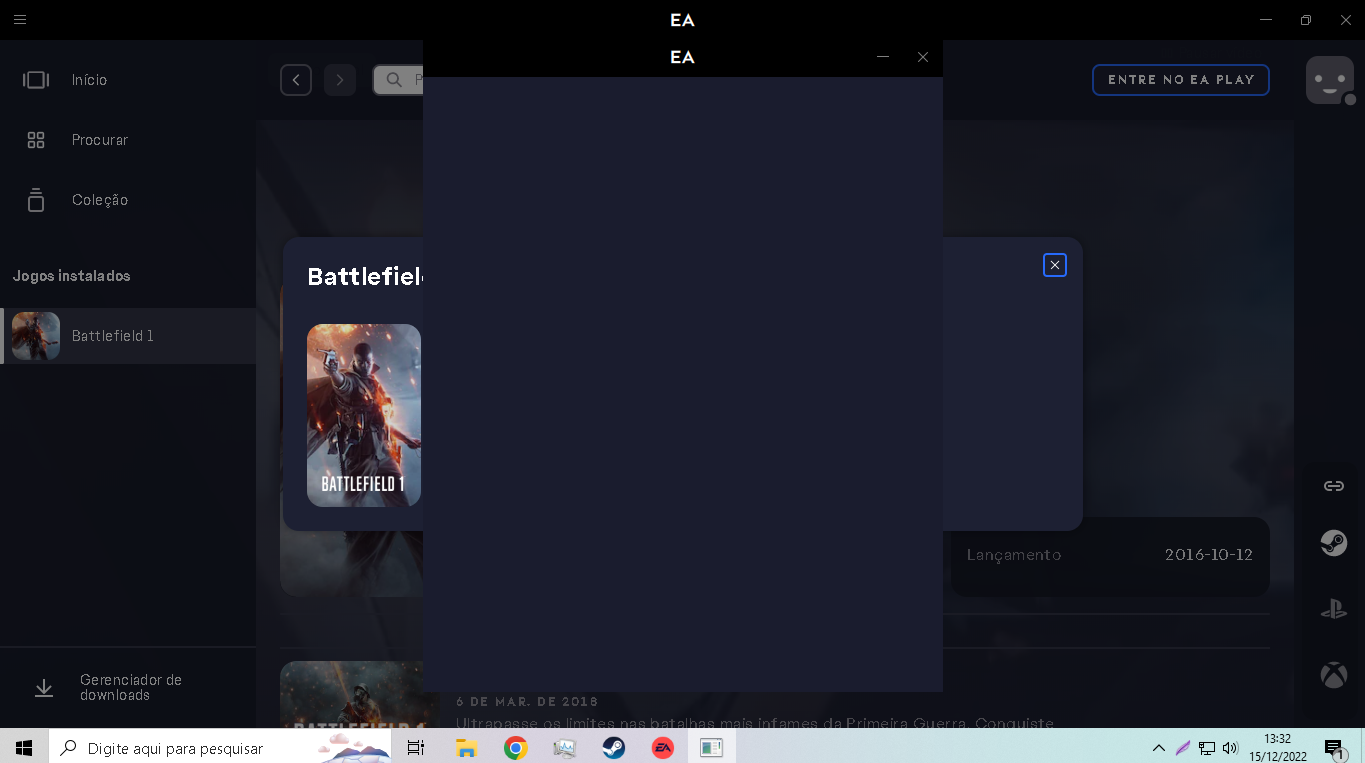Open Steam from the taskbar
This screenshot has height=763, width=1365.
pos(613,747)
